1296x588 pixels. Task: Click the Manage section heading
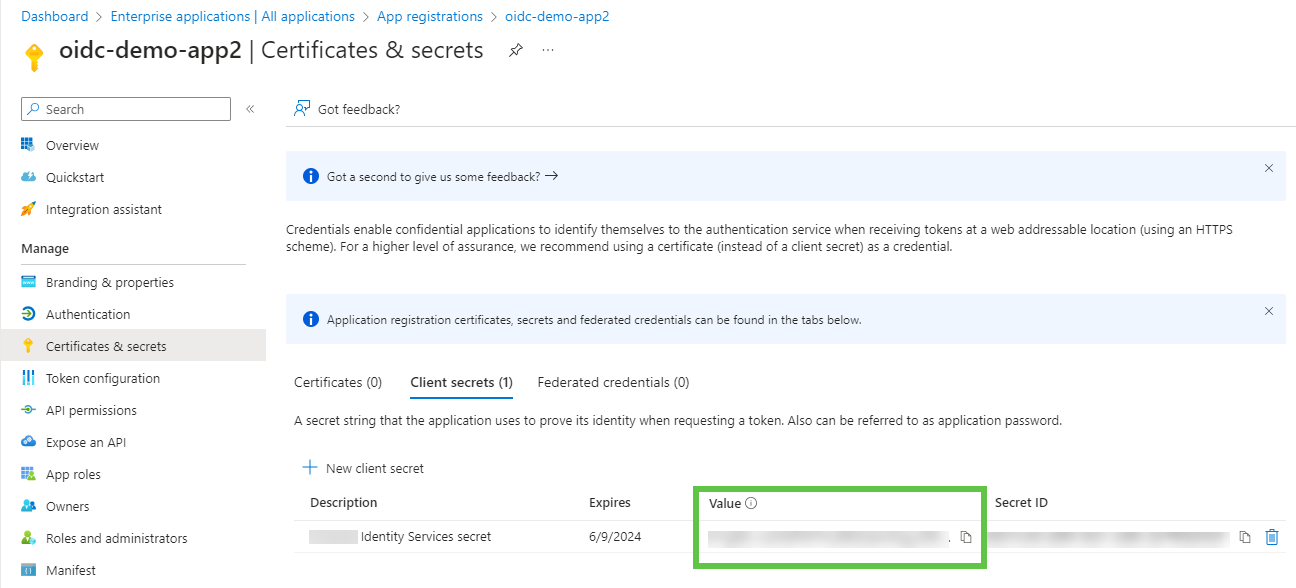click(45, 248)
